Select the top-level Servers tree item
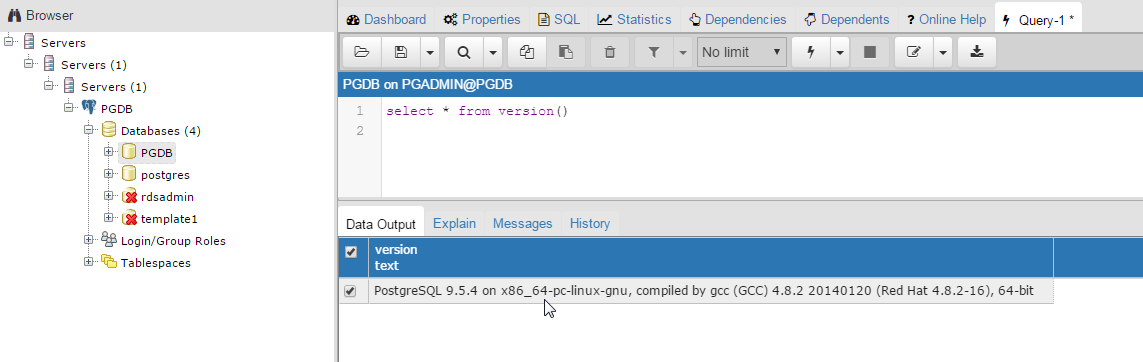The image size is (1143, 362). pyautogui.click(x=63, y=43)
